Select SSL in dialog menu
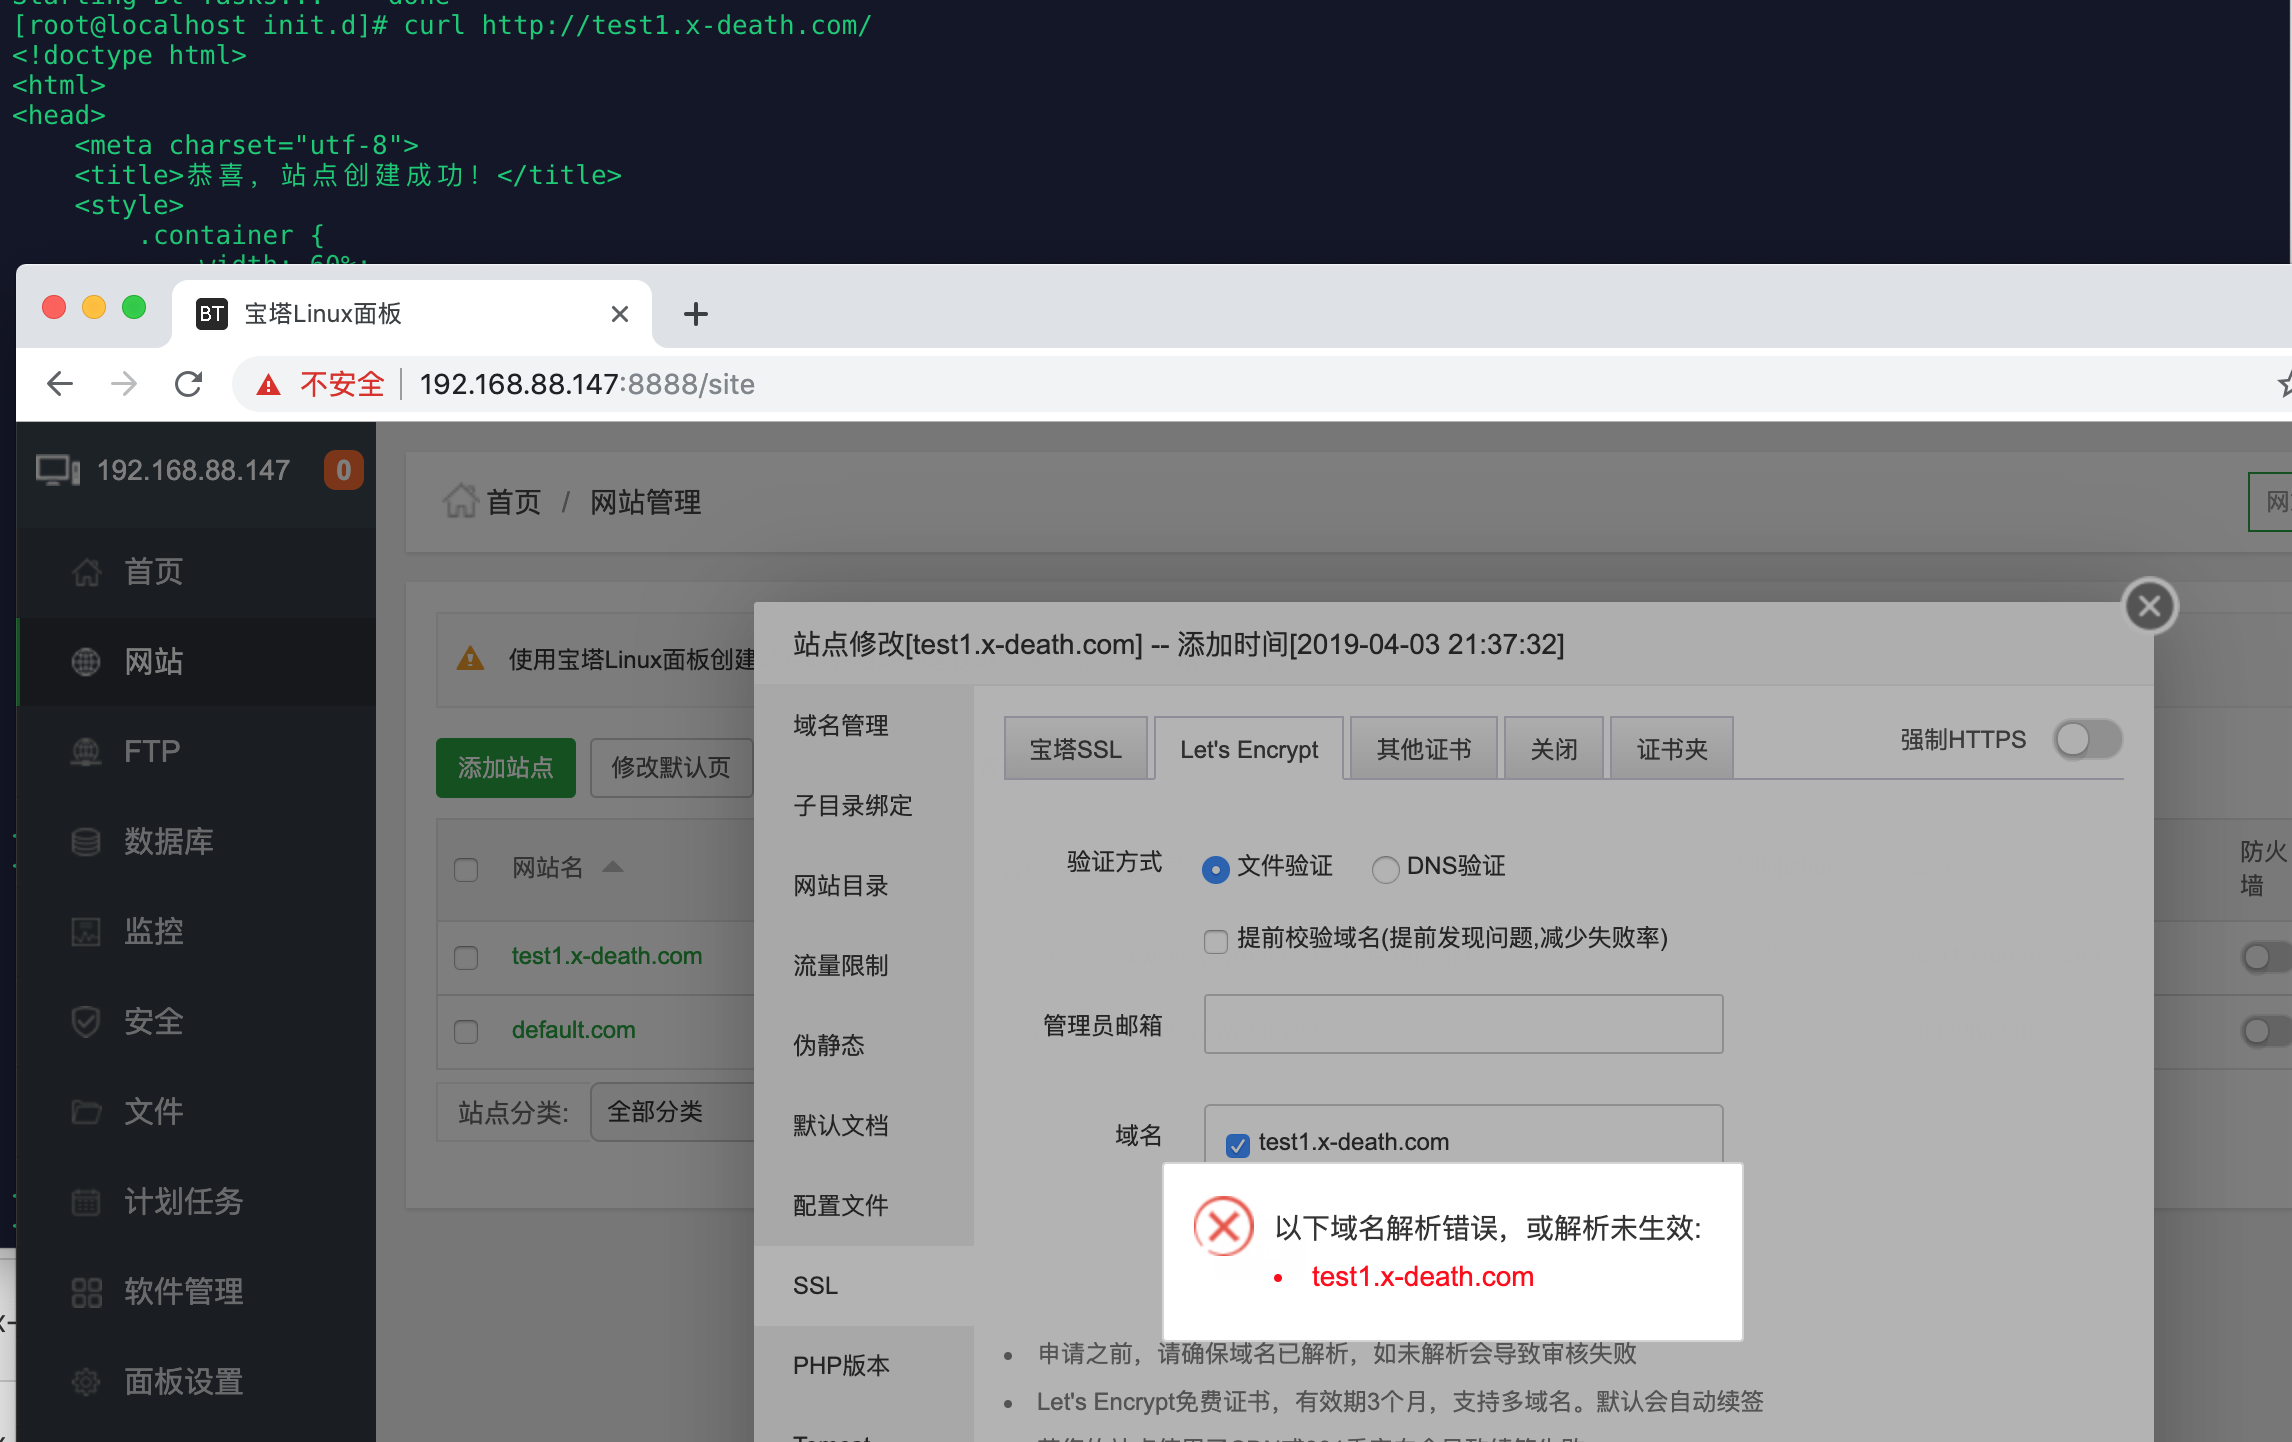The height and width of the screenshot is (1442, 2292). 864,1285
